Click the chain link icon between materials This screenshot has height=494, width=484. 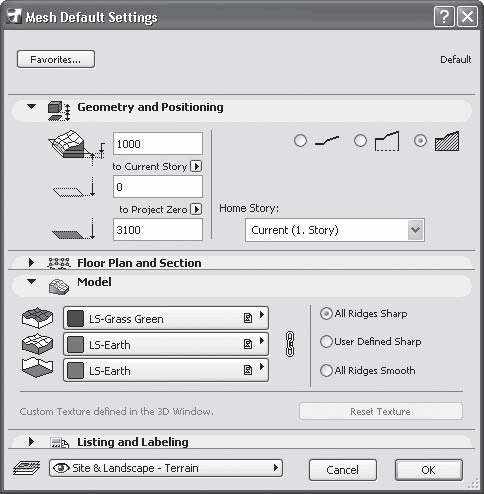coord(290,344)
